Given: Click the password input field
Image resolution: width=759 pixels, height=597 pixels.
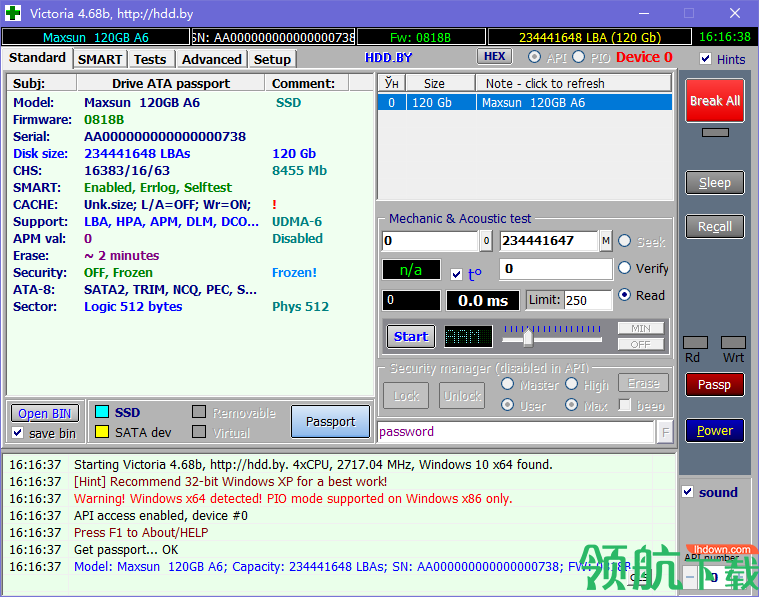Looking at the screenshot, I should [x=516, y=432].
